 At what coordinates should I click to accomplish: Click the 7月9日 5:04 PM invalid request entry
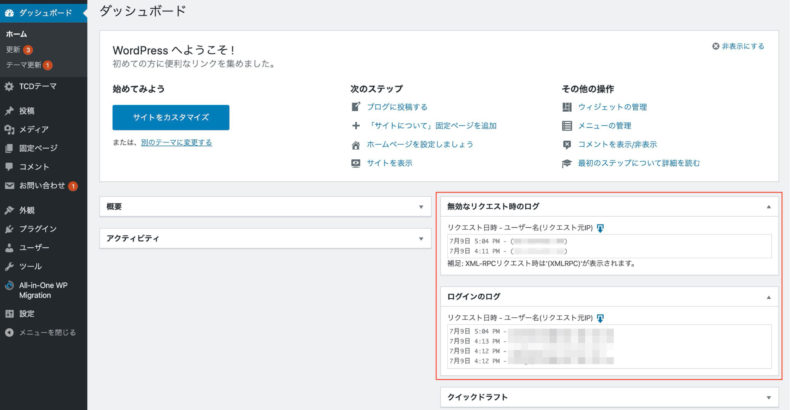tap(508, 241)
